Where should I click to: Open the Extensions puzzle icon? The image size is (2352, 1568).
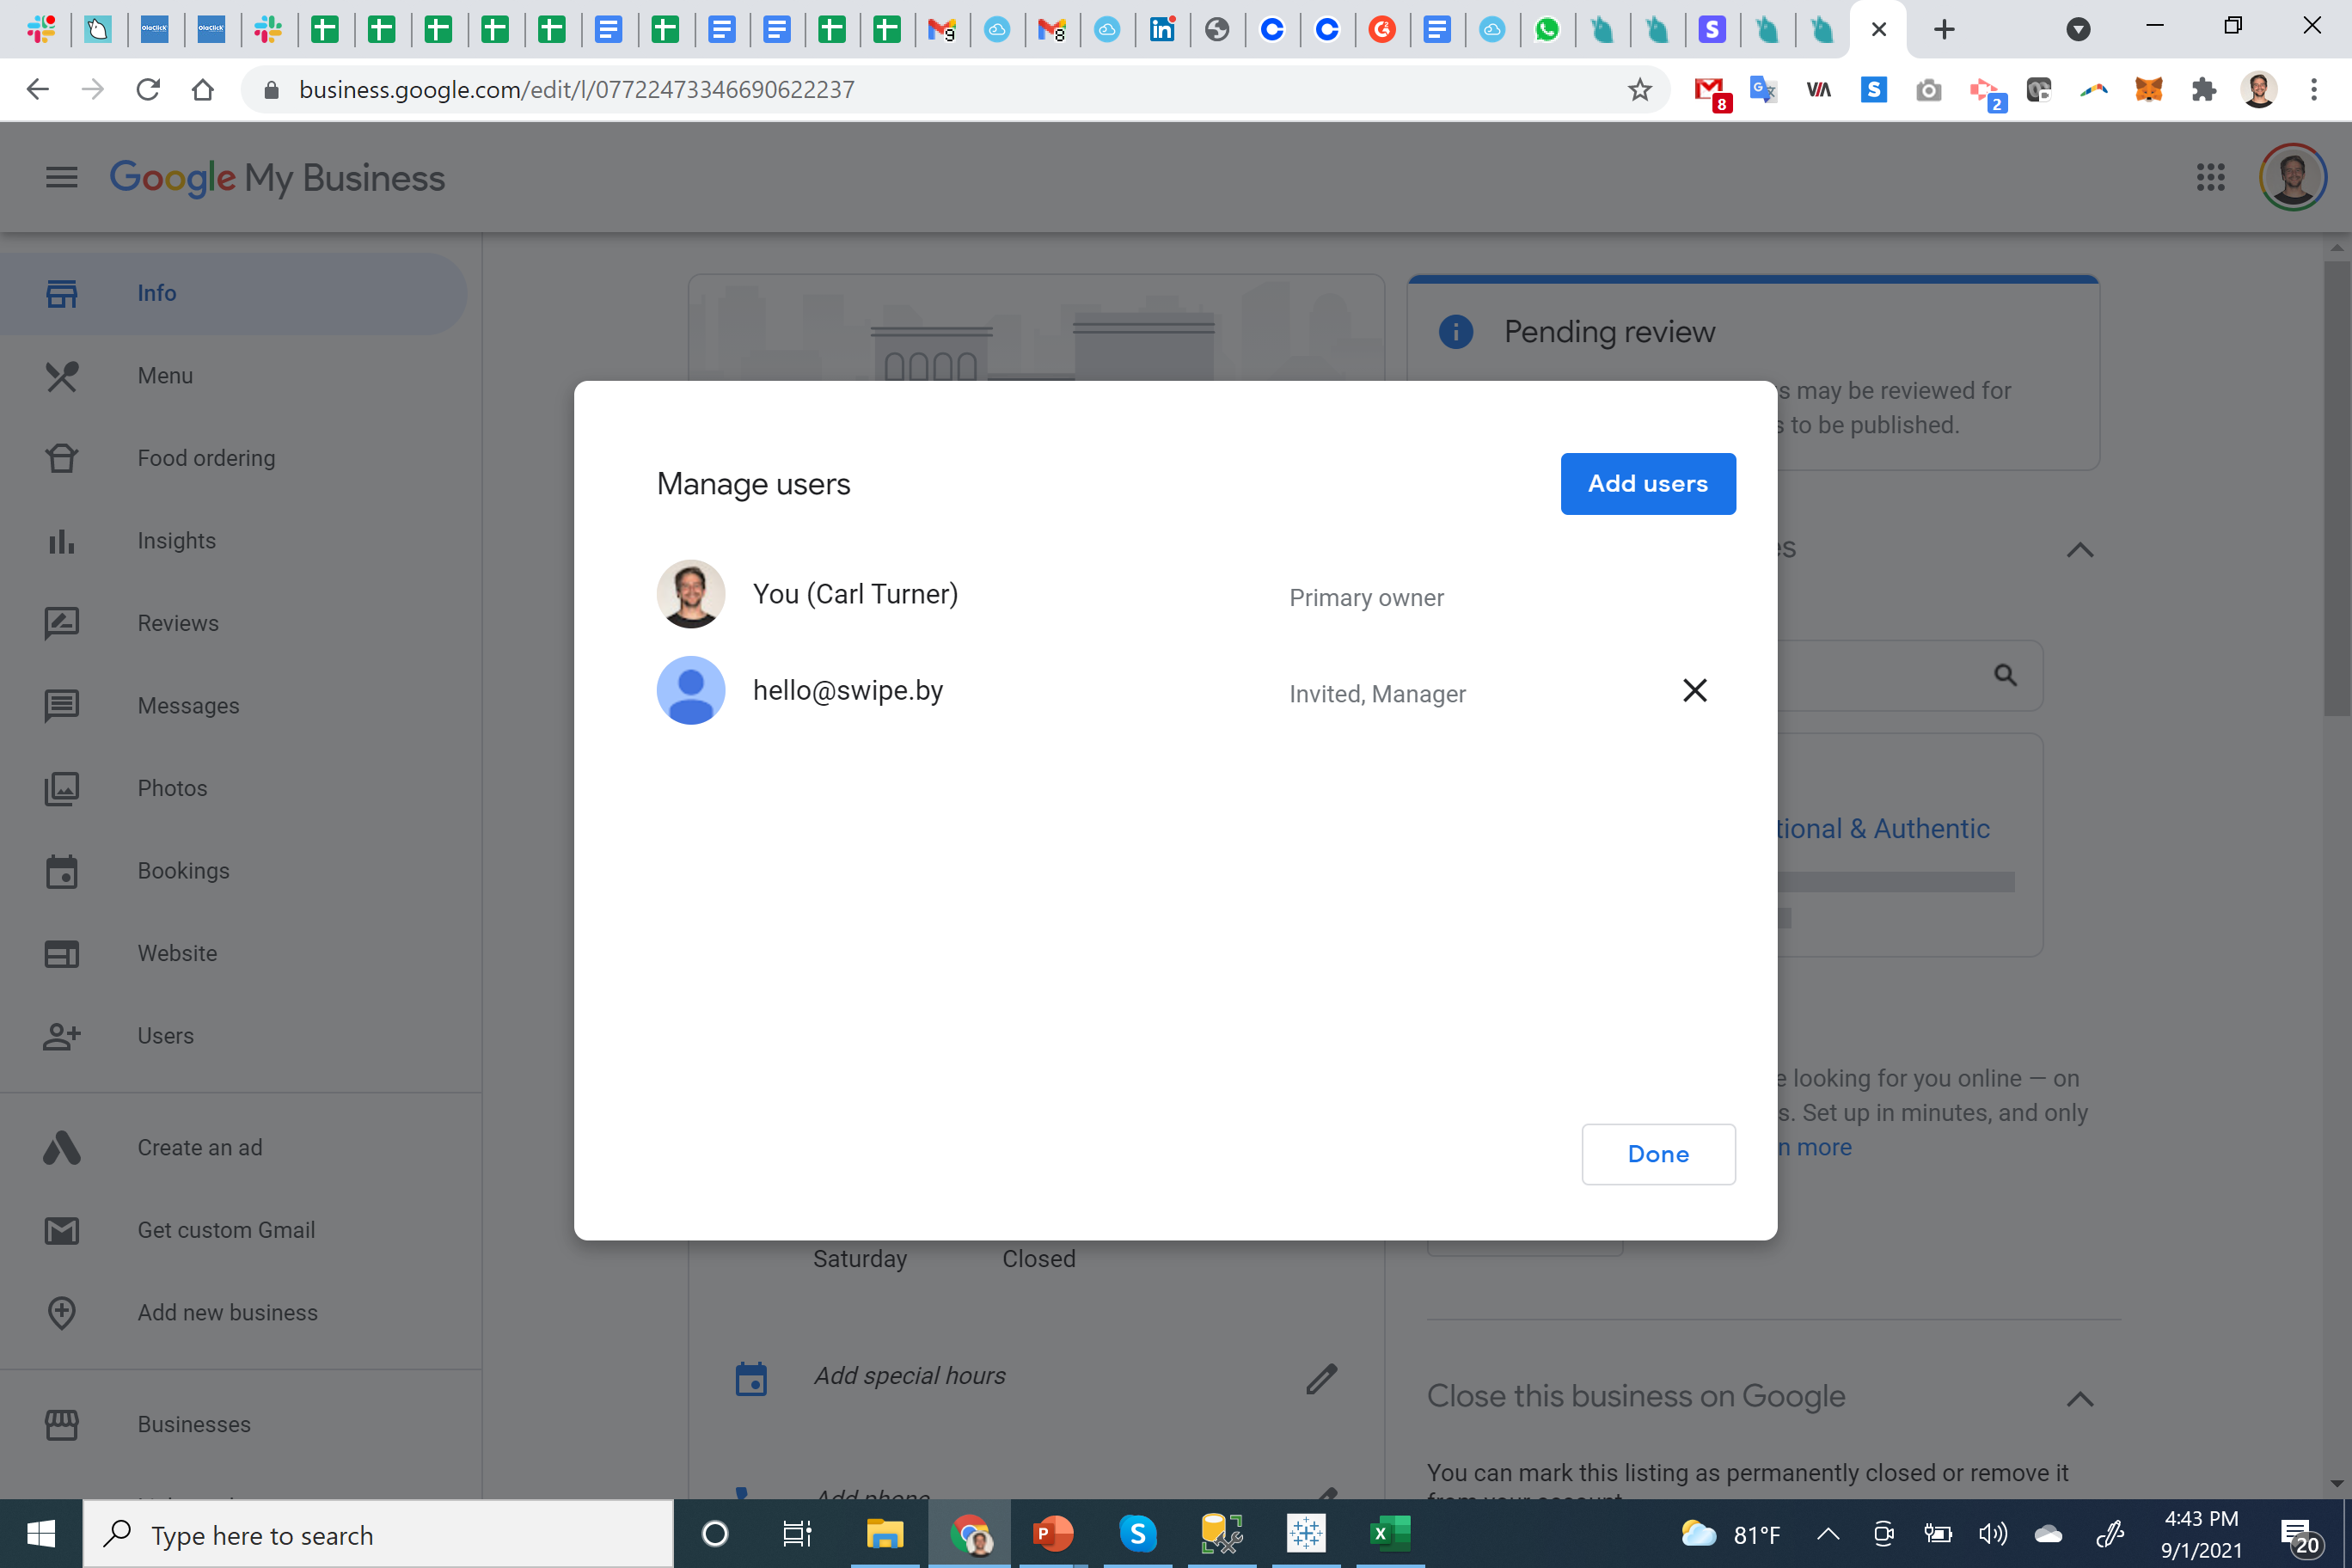2203,90
